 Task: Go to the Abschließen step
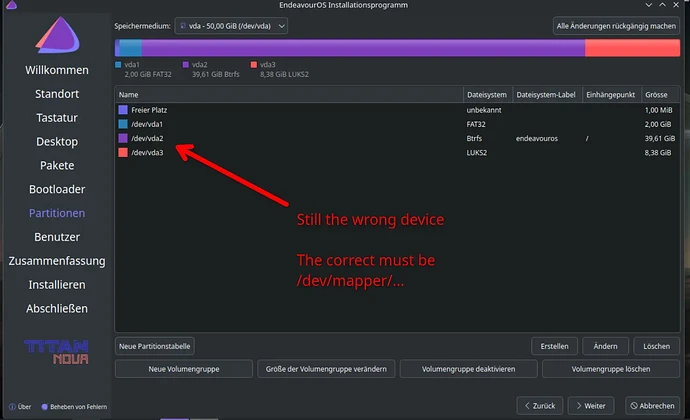tap(57, 308)
